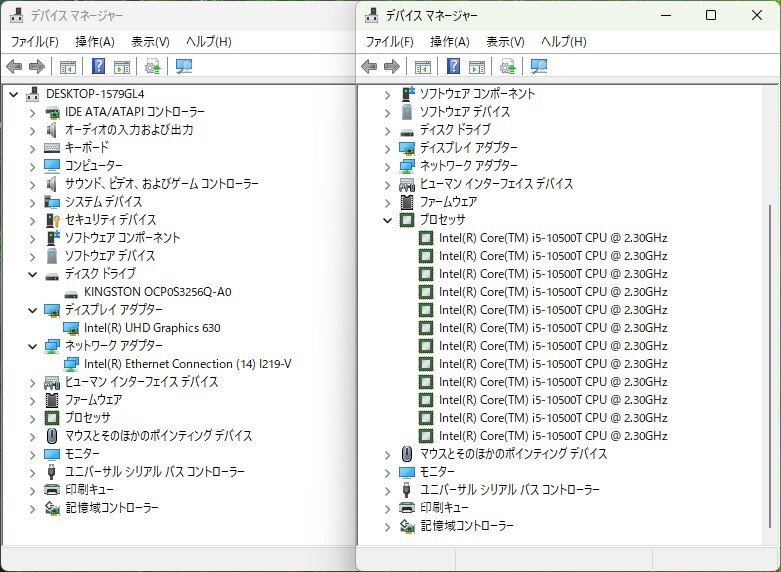781x572 pixels.
Task: Open 表示(V) menu in right window
Action: 505,41
